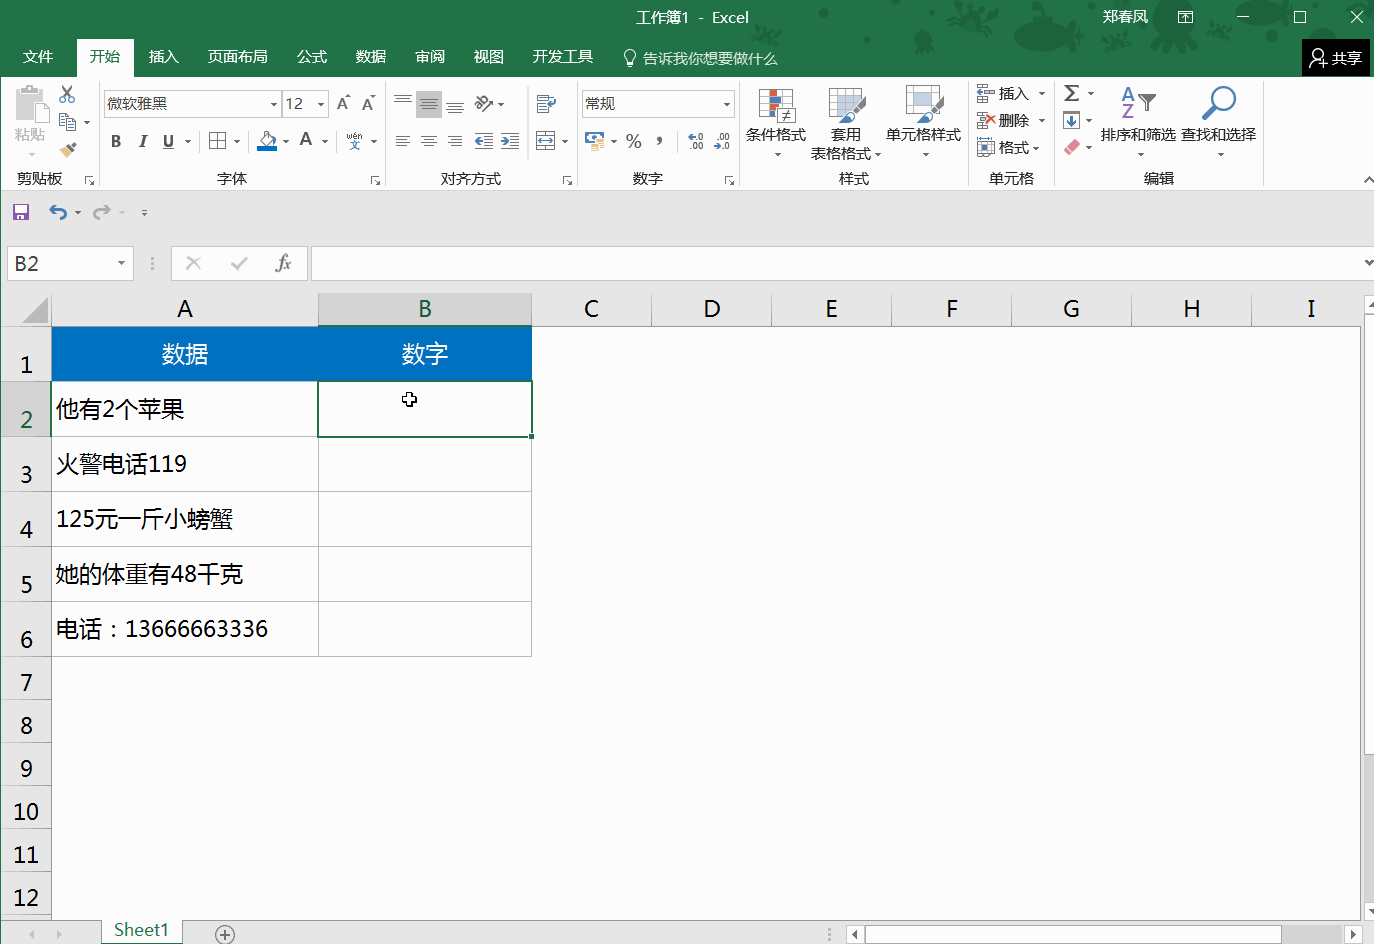The height and width of the screenshot is (944, 1374).
Task: Click the Copy icon in clipboard group
Action: tap(68, 122)
